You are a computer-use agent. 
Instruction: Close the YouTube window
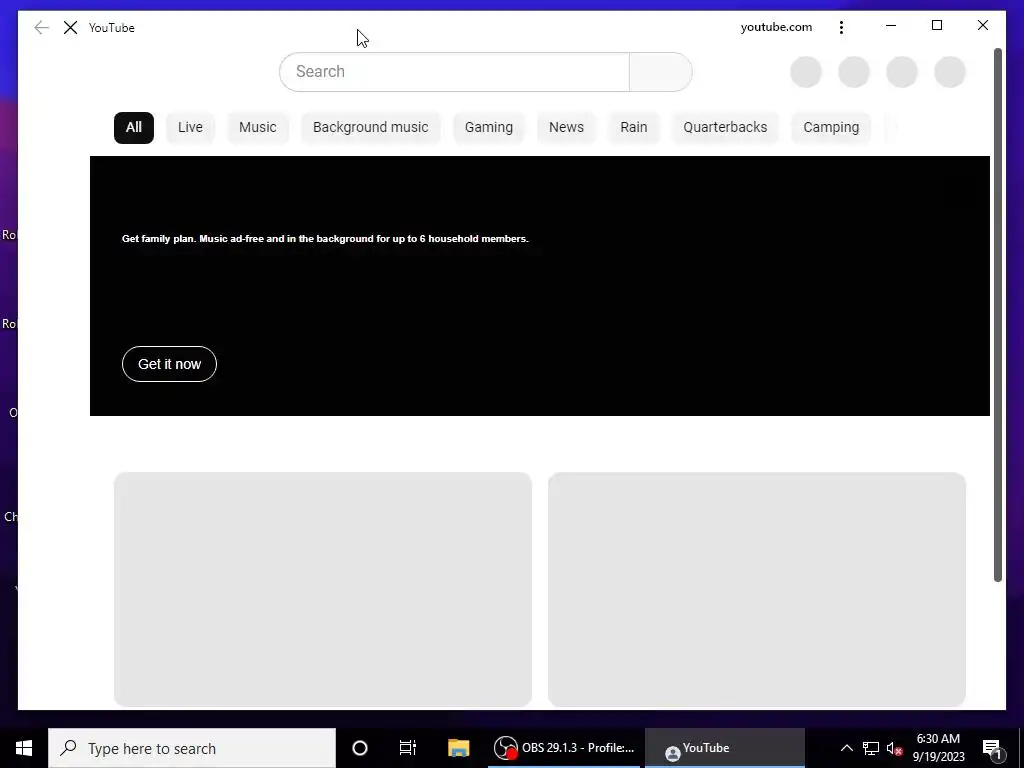[x=982, y=26]
